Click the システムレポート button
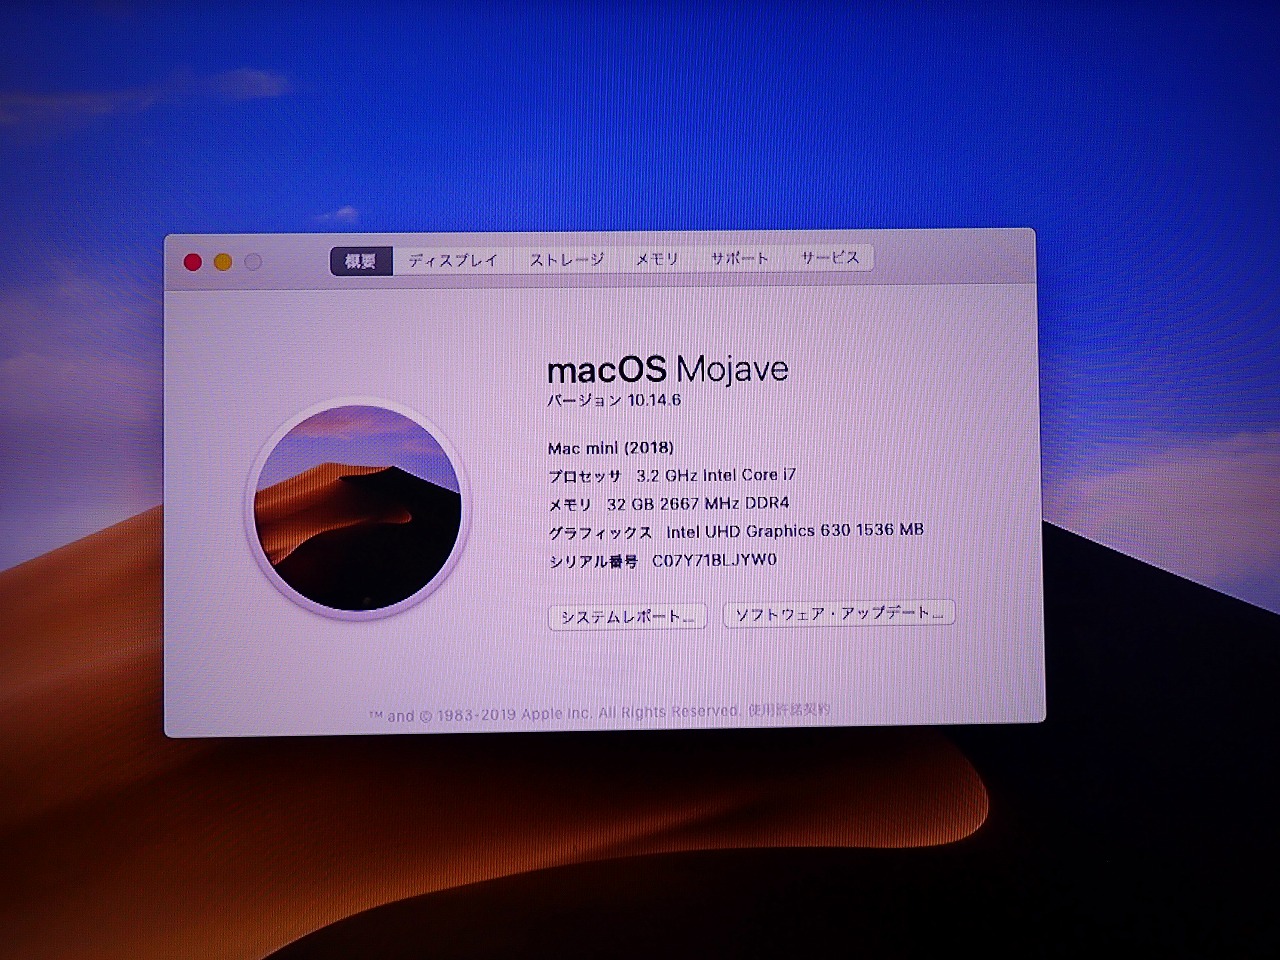Viewport: 1280px width, 960px height. tap(628, 617)
